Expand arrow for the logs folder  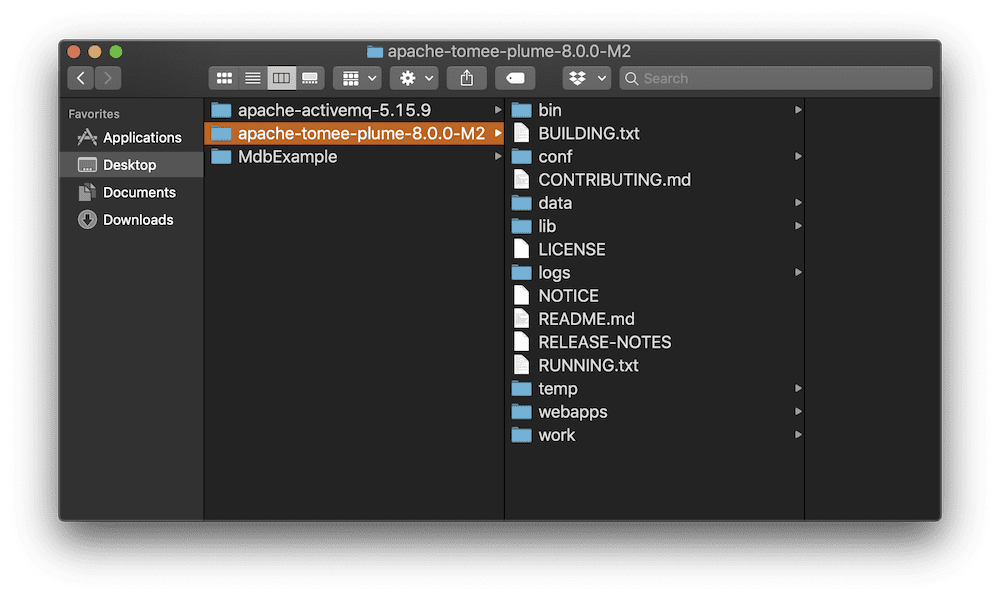click(798, 272)
